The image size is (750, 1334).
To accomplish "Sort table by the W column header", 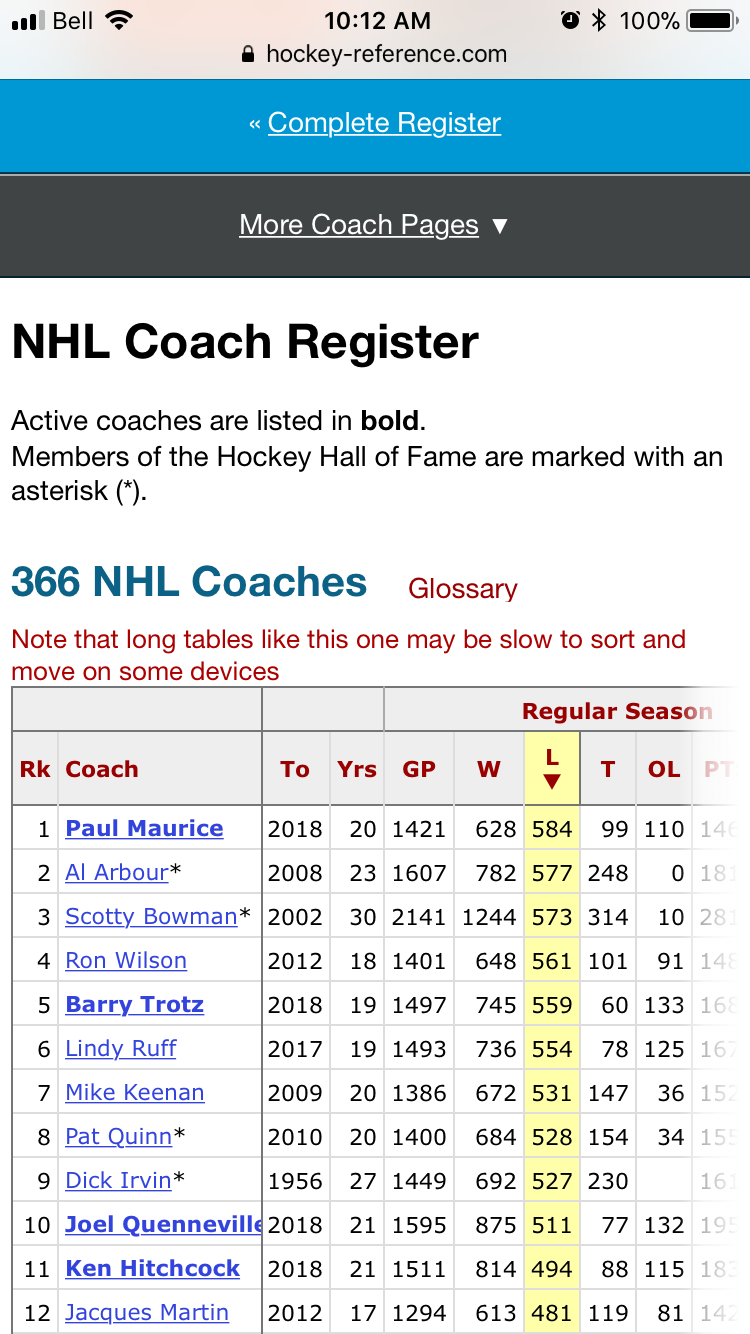I will pyautogui.click(x=489, y=769).
